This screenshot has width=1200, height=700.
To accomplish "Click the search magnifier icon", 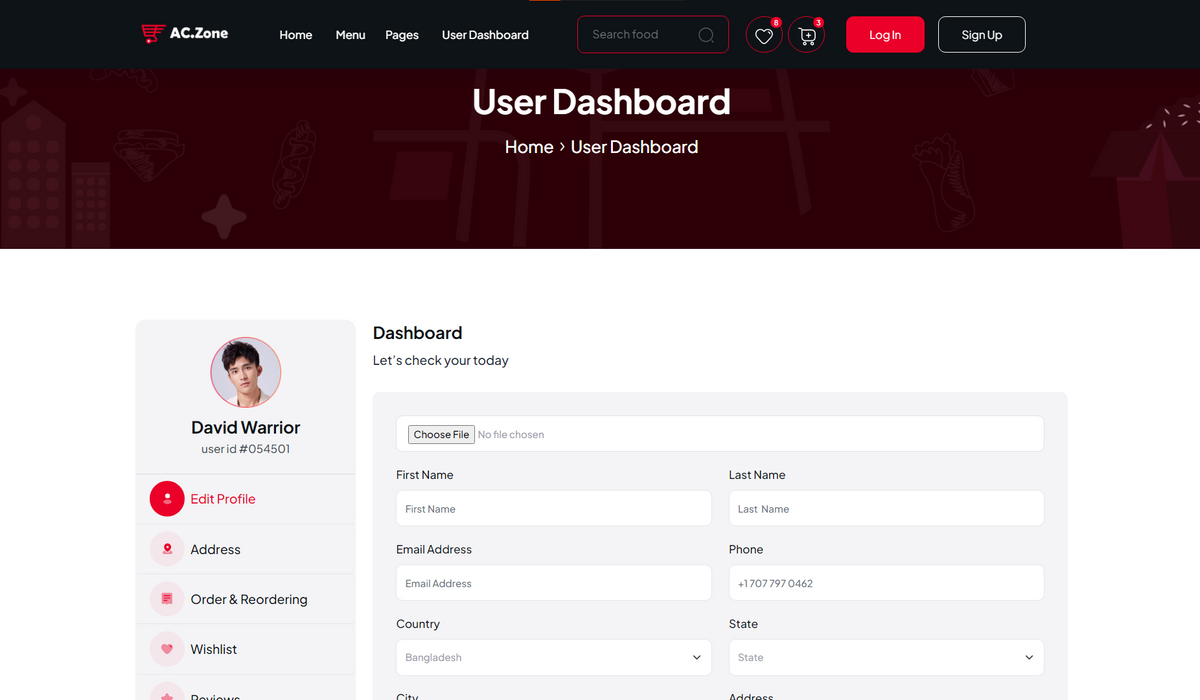I will coord(706,35).
